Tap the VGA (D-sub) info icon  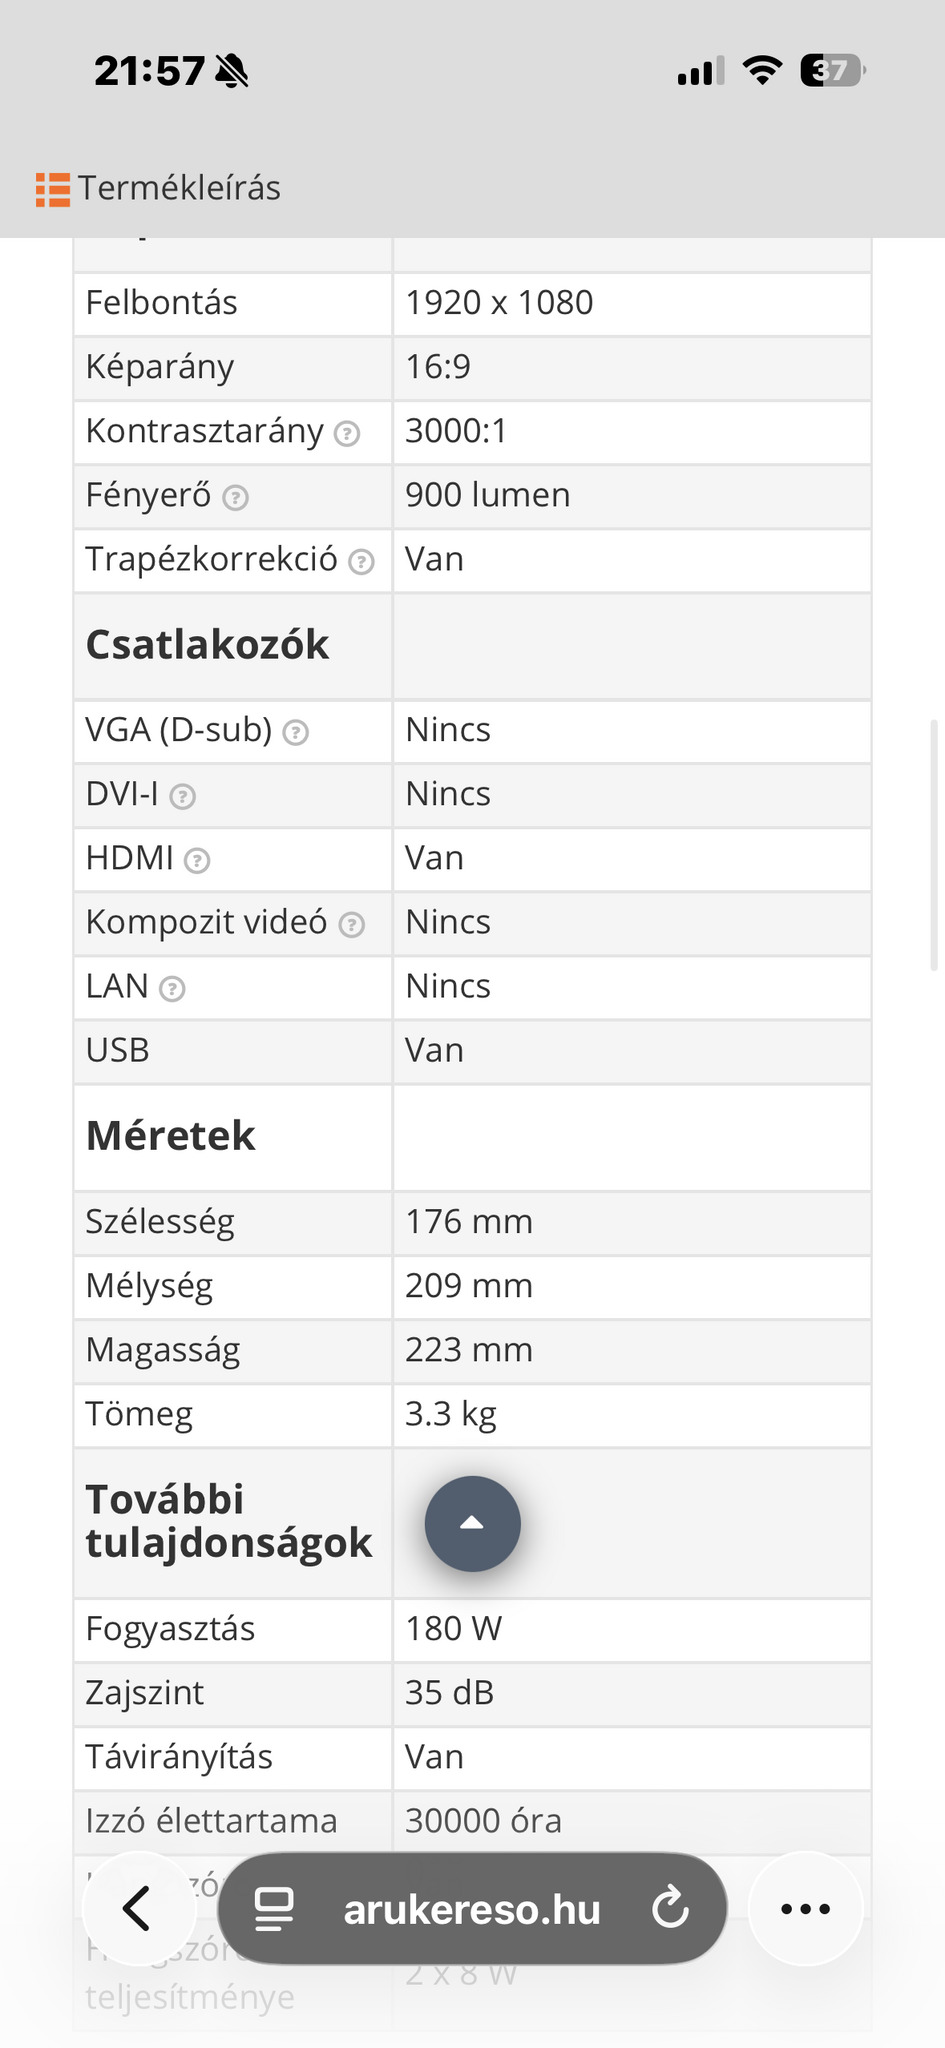[x=295, y=733]
